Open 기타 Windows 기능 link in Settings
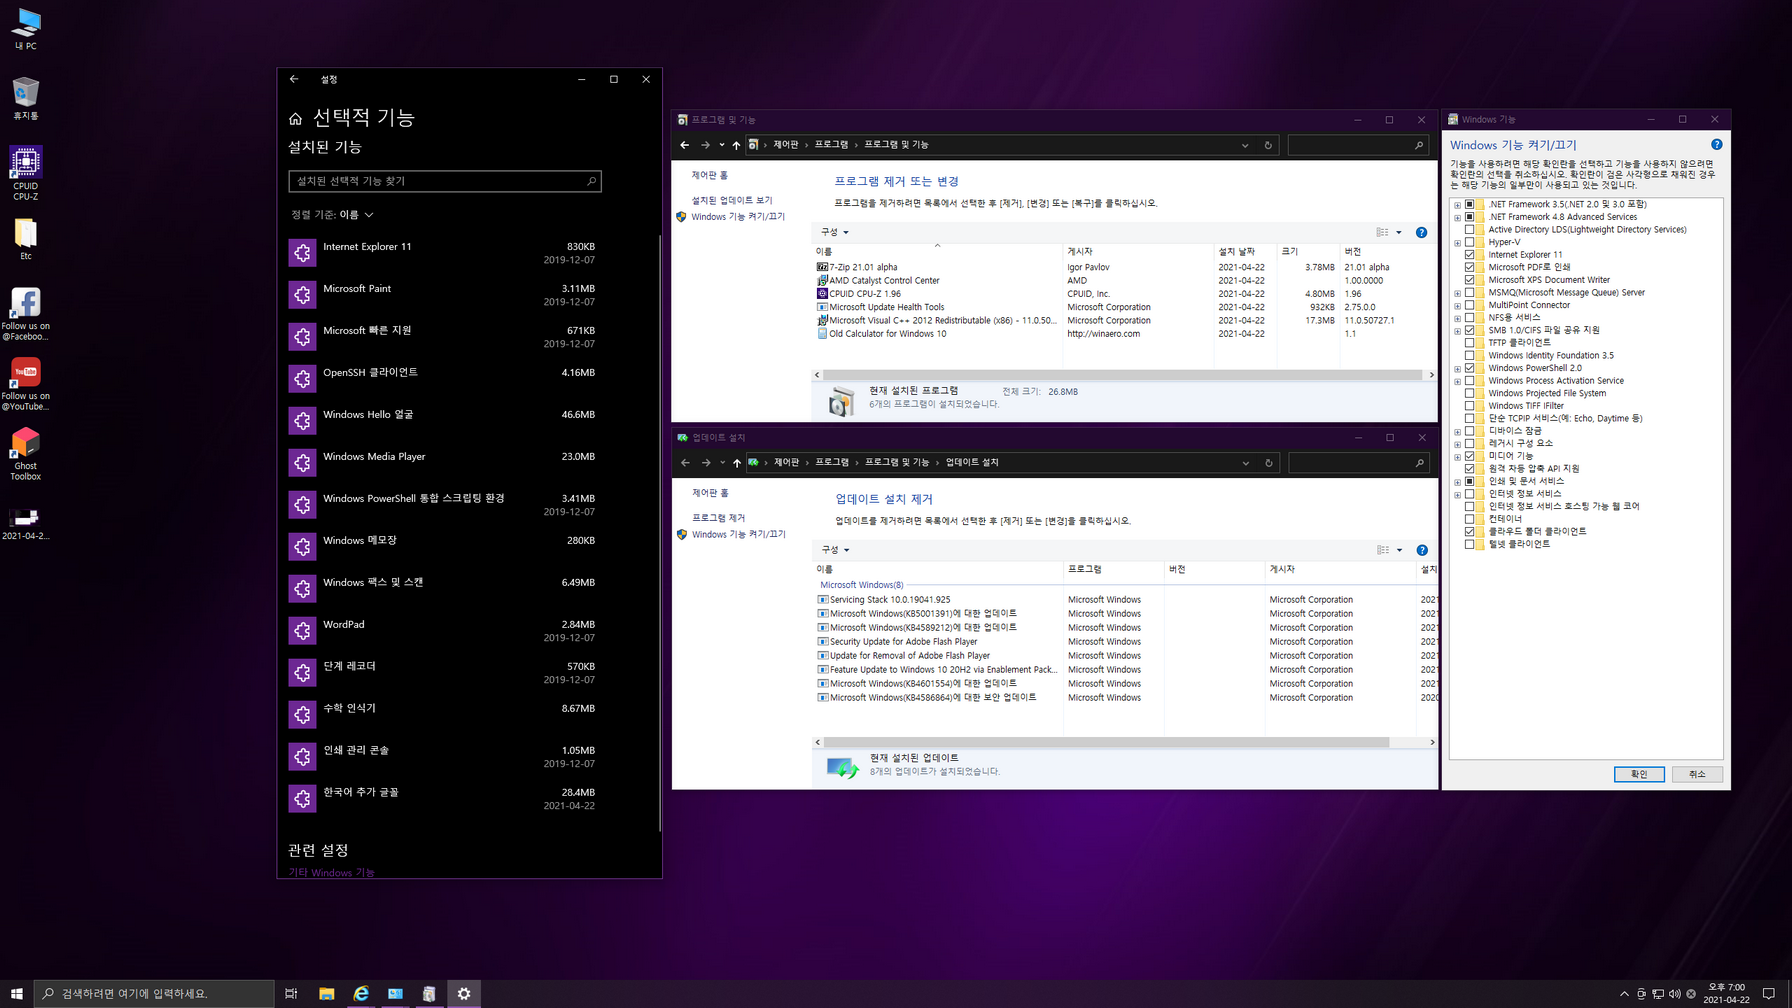The image size is (1792, 1008). 331,872
